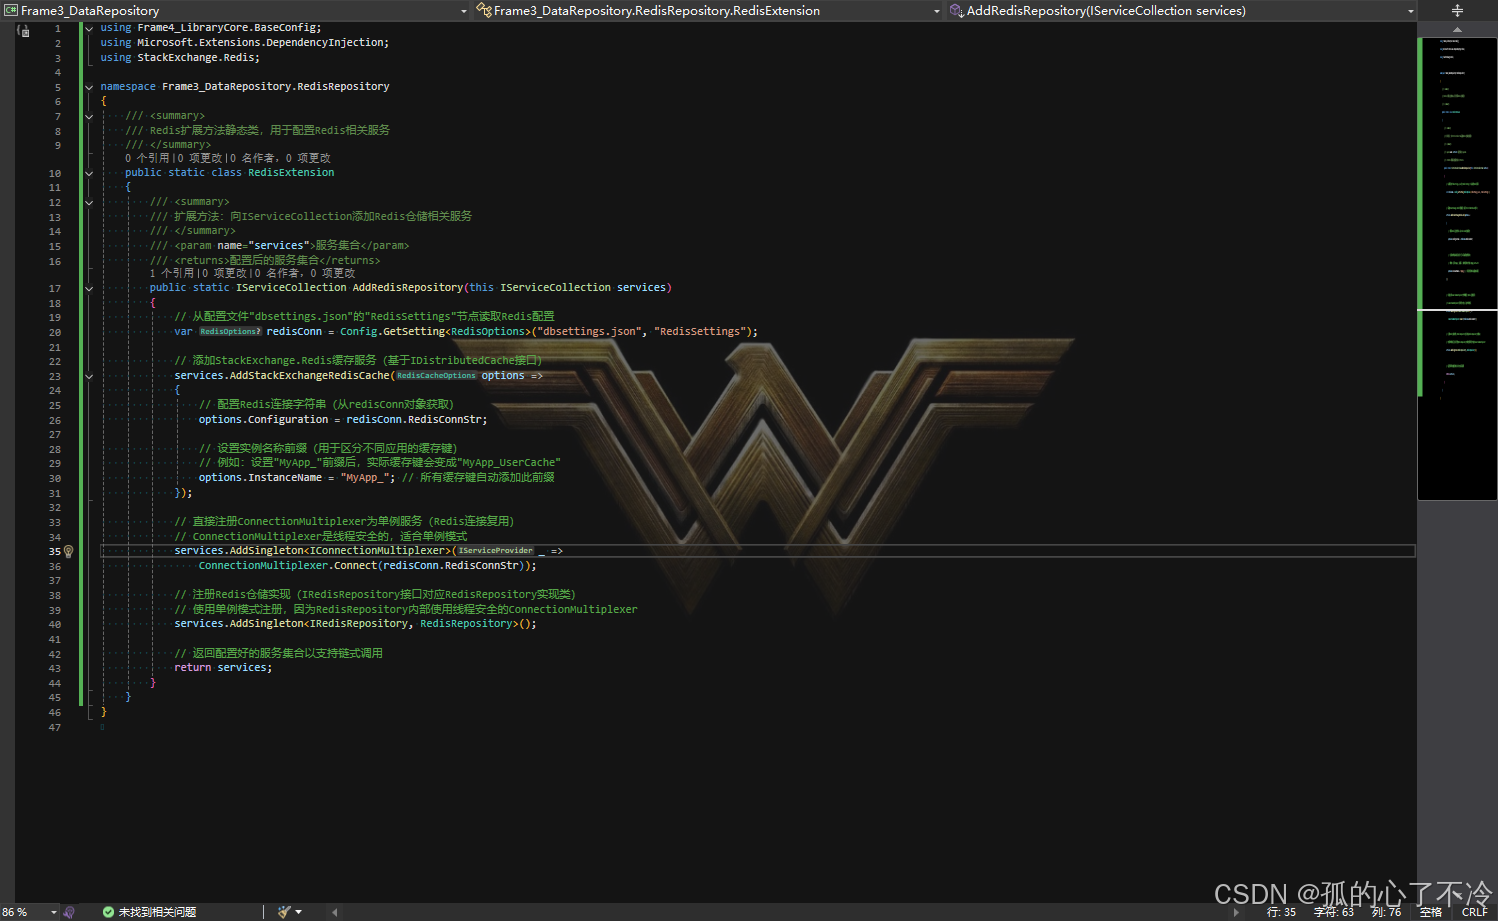Collapse the AddStackExchangeRedisCache lambda at line 23

pyautogui.click(x=89, y=376)
